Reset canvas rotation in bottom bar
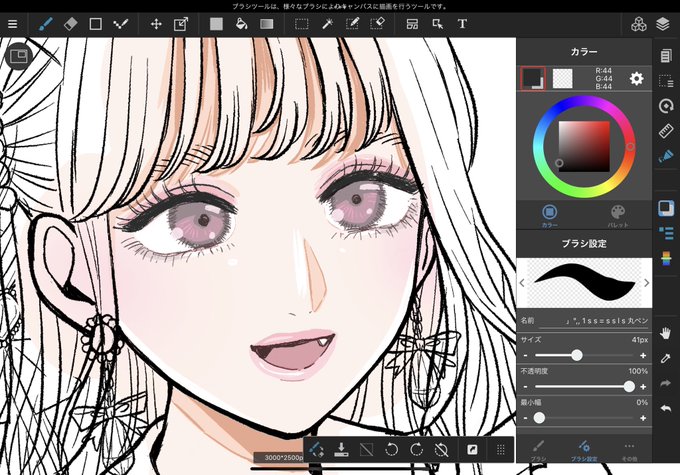Image resolution: width=680 pixels, height=475 pixels. (x=441, y=450)
